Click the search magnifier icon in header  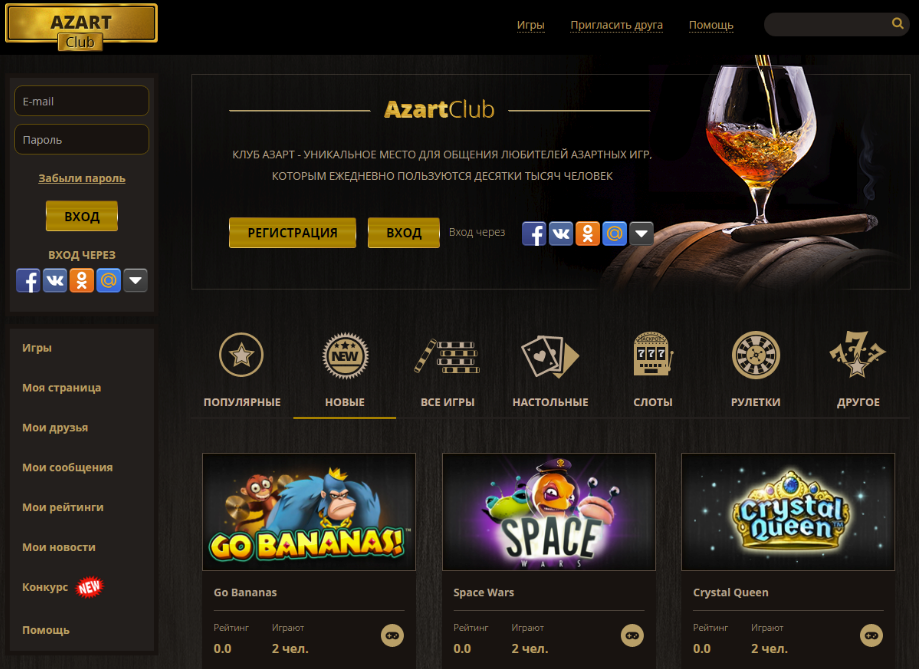(x=897, y=23)
